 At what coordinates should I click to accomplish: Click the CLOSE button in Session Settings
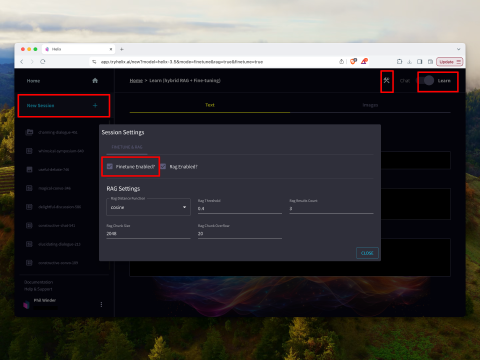pos(367,253)
